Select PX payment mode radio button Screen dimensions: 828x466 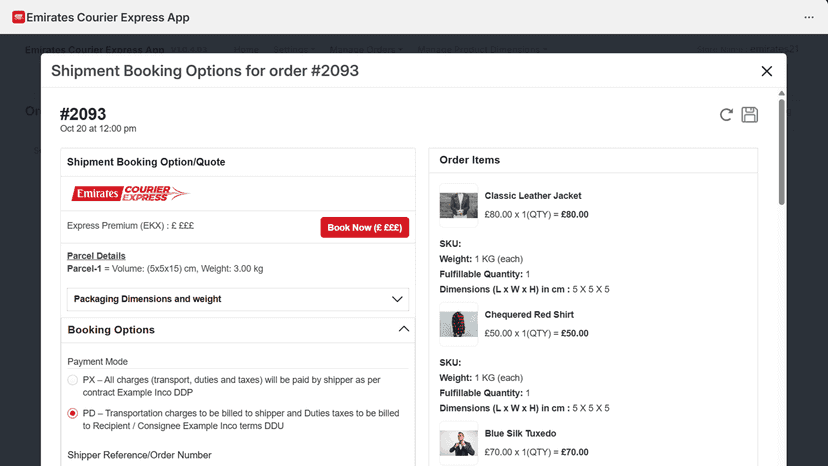coord(73,380)
